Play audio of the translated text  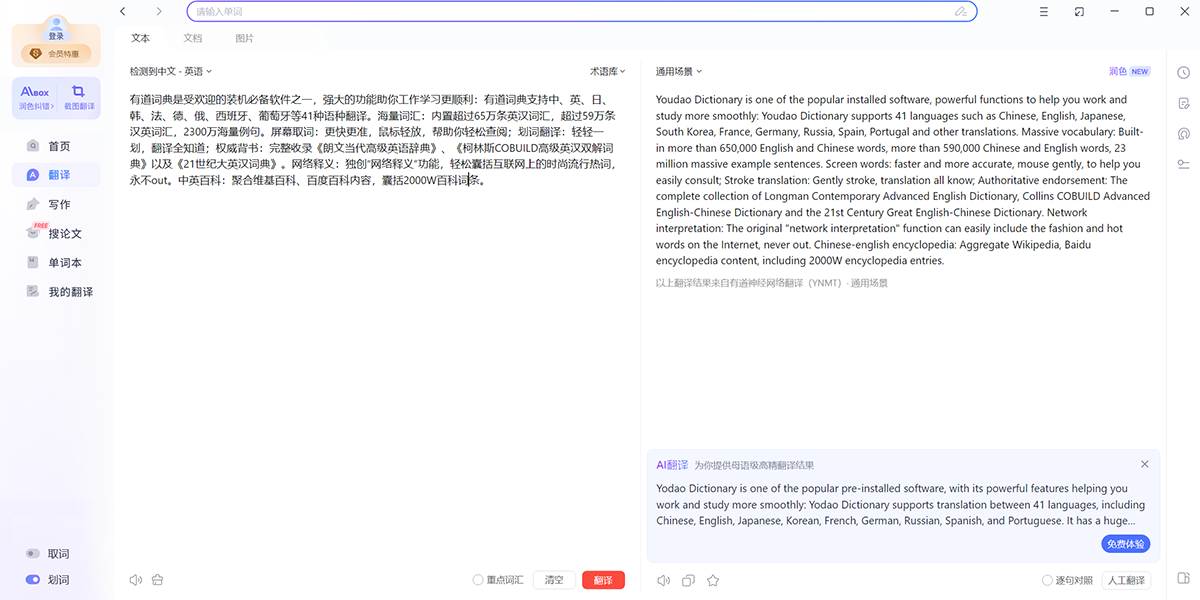click(663, 580)
